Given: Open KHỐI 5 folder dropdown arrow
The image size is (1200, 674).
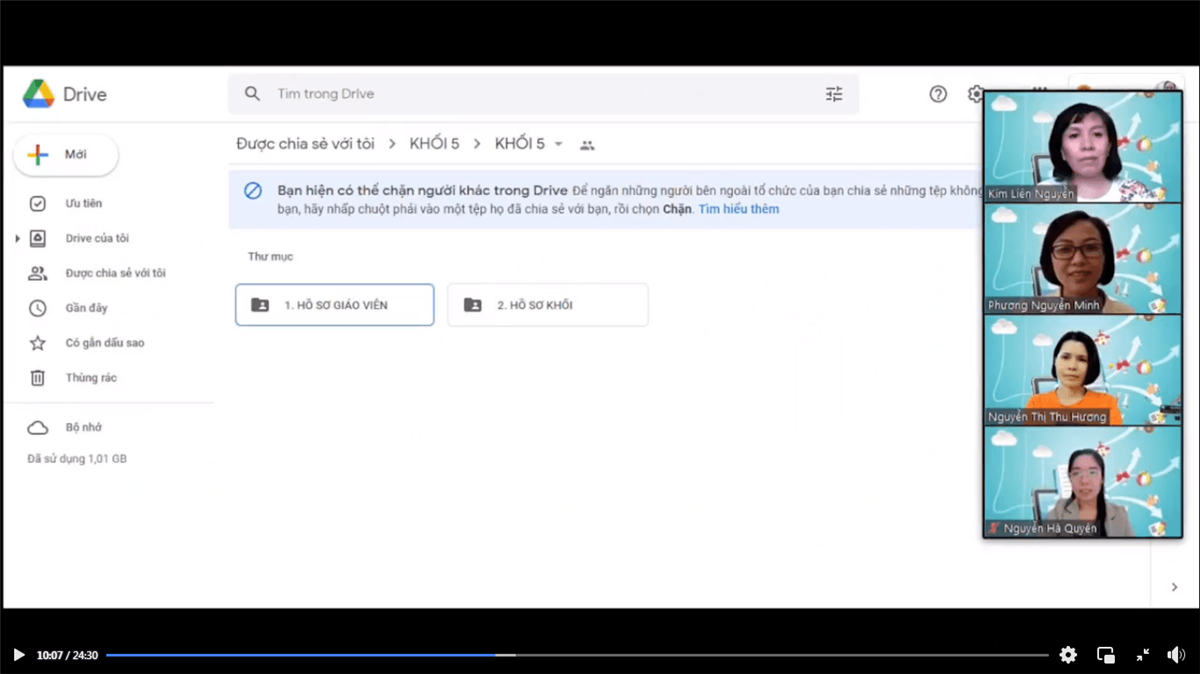Looking at the screenshot, I should 558,145.
